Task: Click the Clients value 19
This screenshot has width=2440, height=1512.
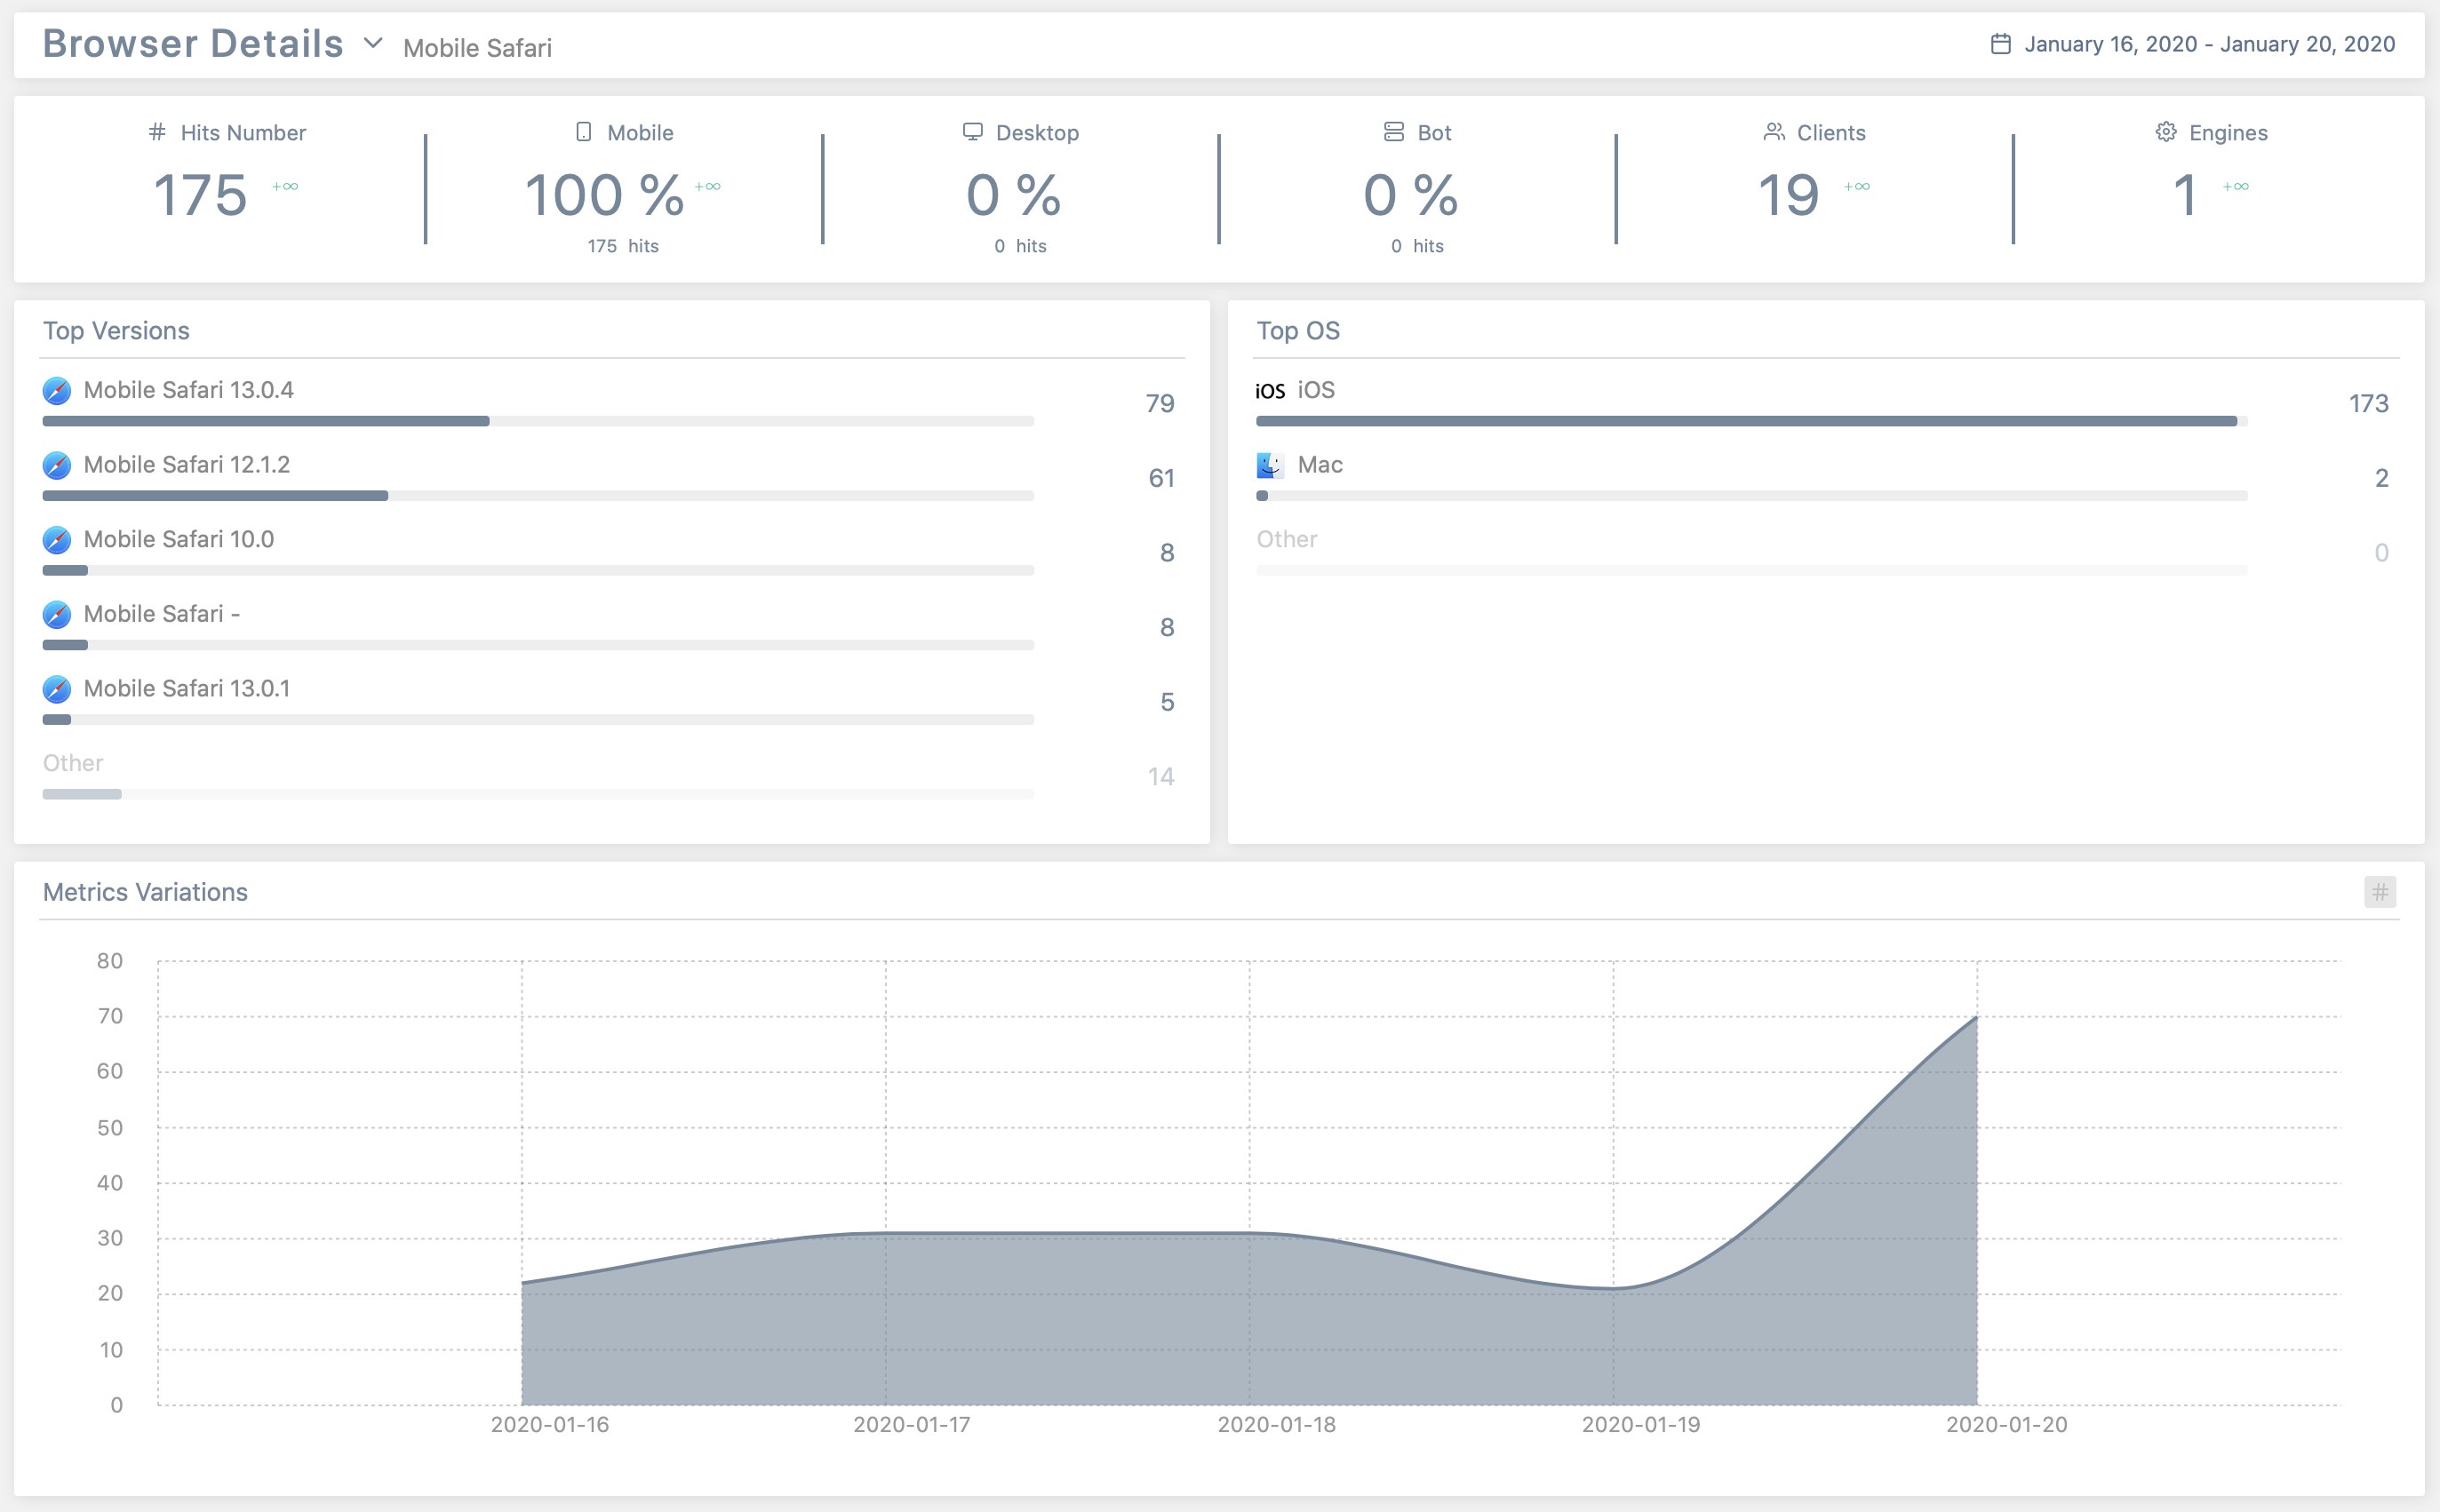Action: click(1789, 195)
